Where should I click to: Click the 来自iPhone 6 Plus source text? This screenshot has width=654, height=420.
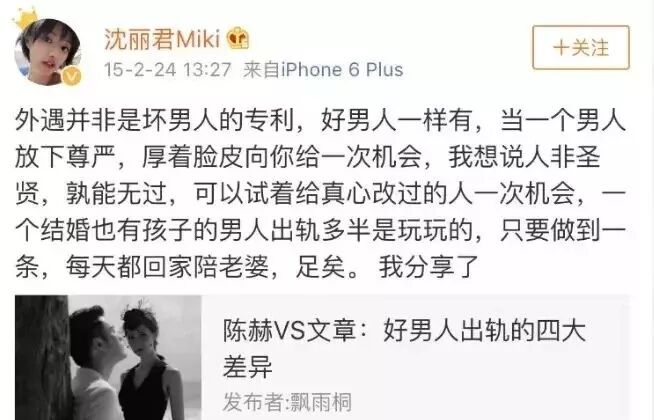click(323, 70)
